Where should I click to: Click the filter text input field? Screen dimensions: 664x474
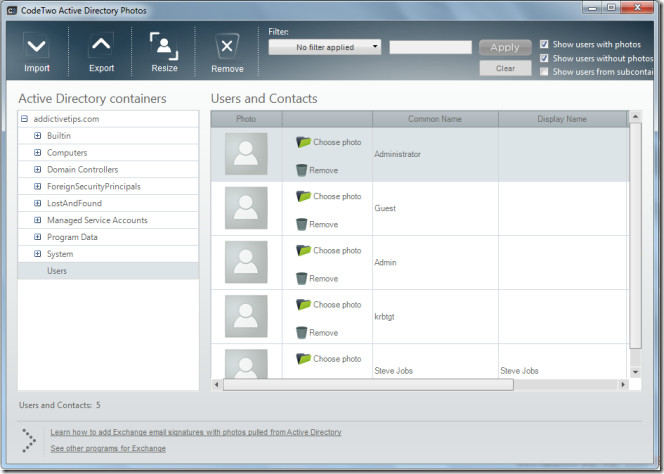coord(430,47)
